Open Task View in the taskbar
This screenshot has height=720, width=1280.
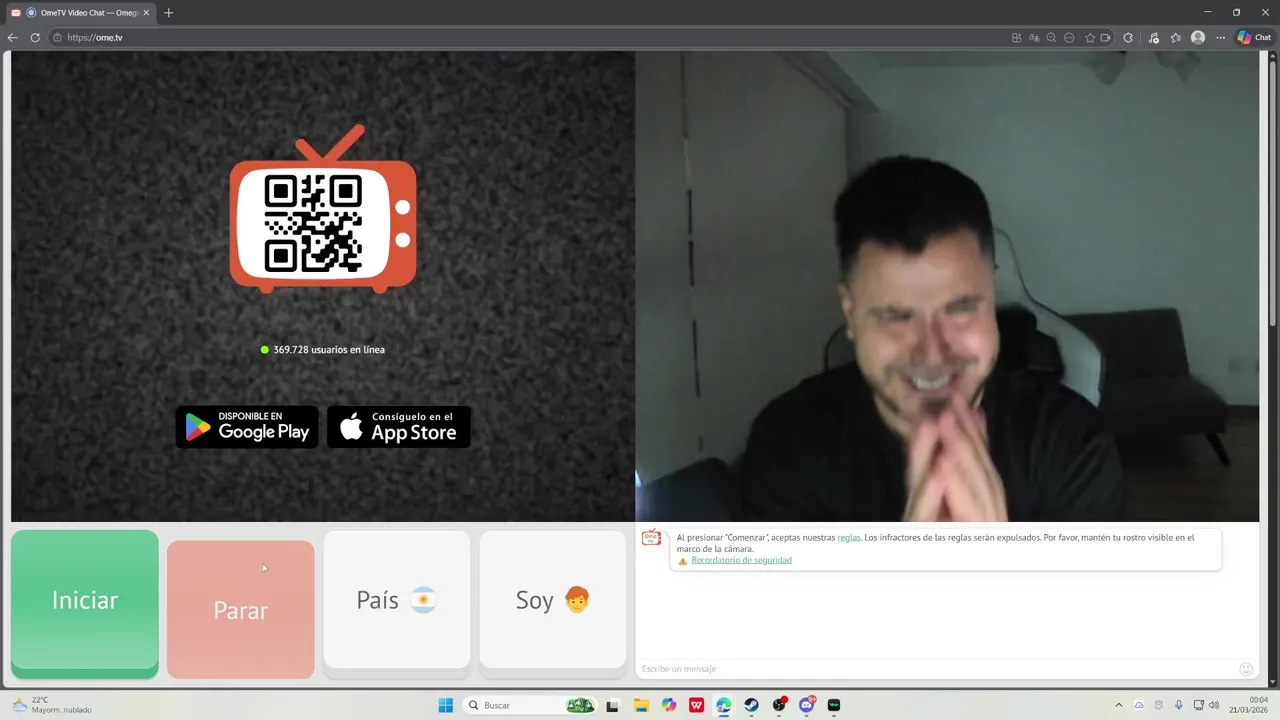(x=612, y=705)
